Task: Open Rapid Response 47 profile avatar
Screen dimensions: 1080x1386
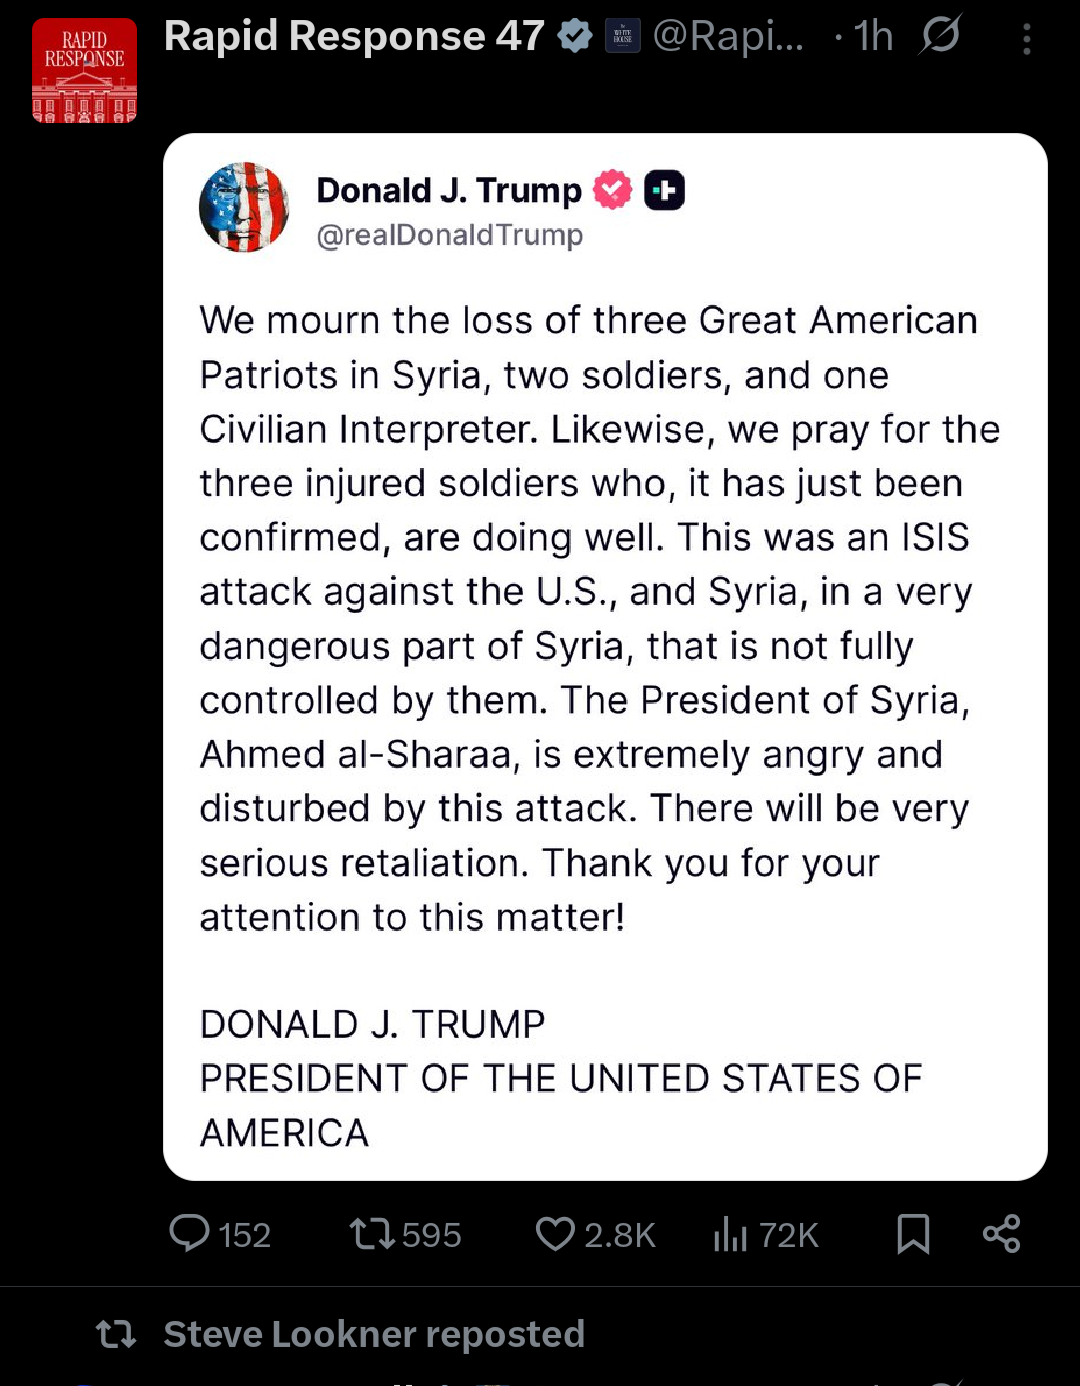Action: pyautogui.click(x=84, y=70)
